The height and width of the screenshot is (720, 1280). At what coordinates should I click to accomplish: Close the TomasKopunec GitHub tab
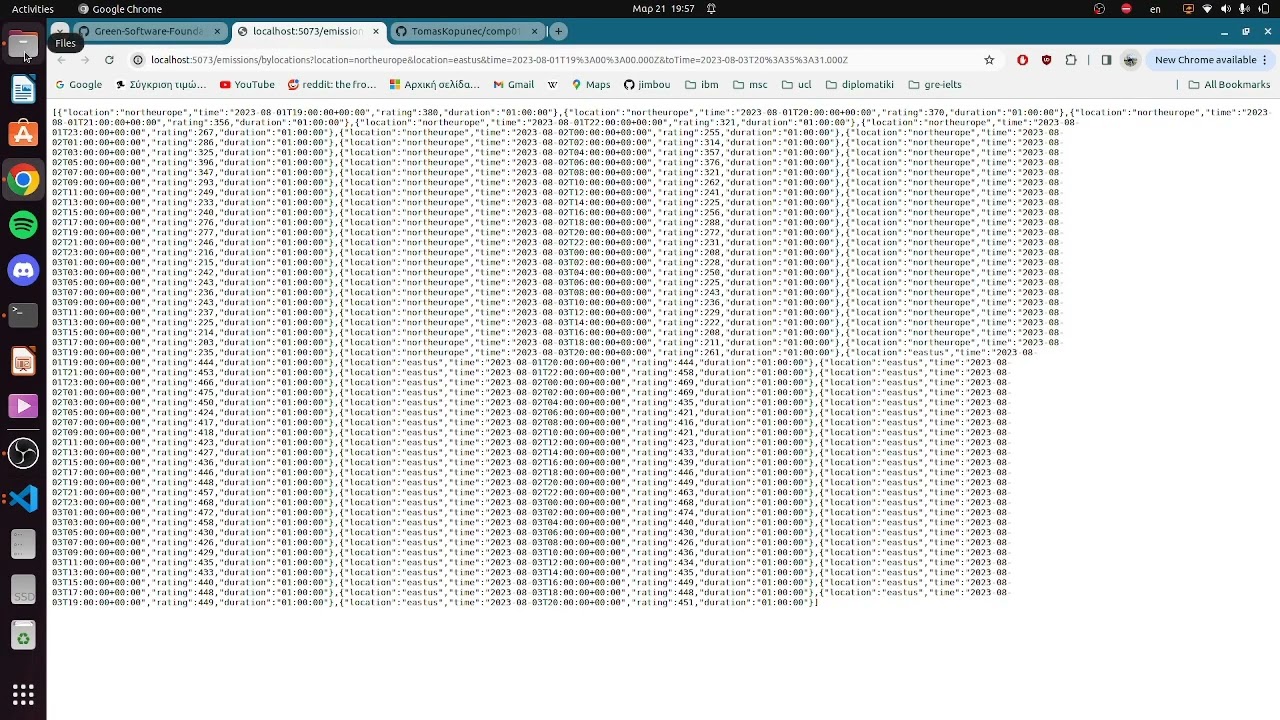(x=535, y=31)
